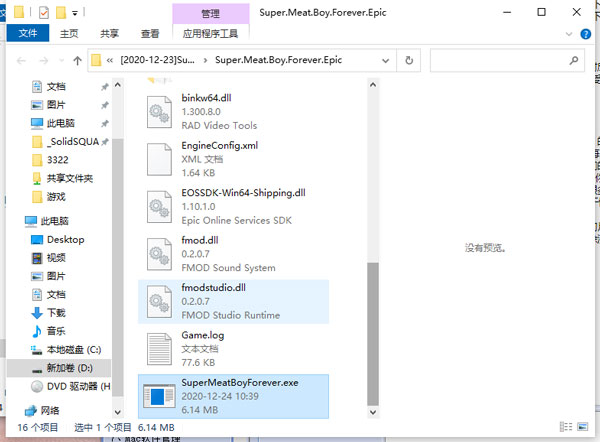600x442 pixels.
Task: Click the binkw64.dll file name
Action: tap(206, 98)
